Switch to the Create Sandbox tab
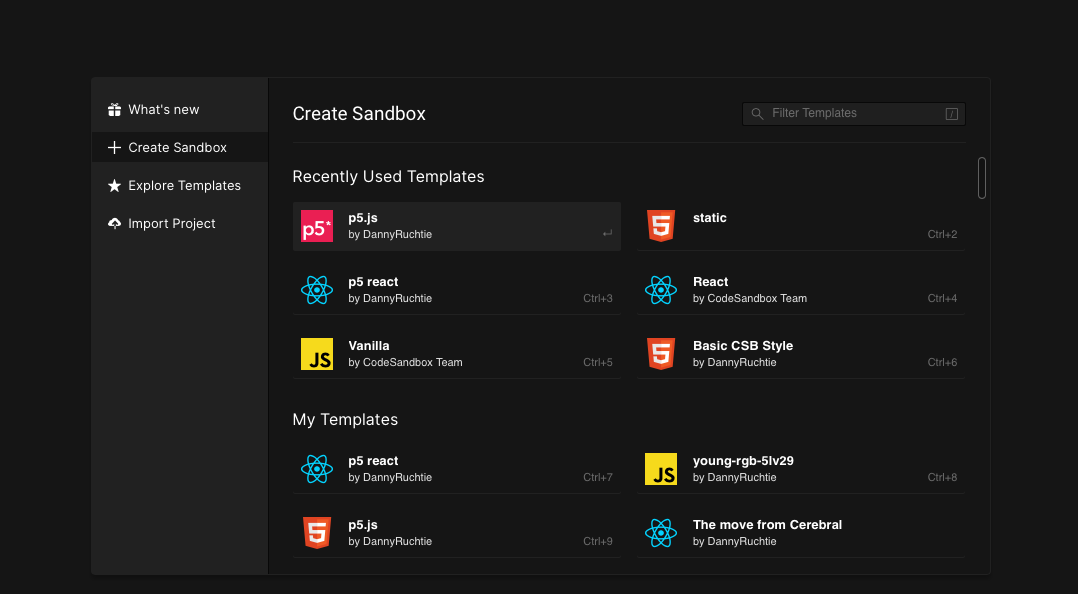 point(179,147)
